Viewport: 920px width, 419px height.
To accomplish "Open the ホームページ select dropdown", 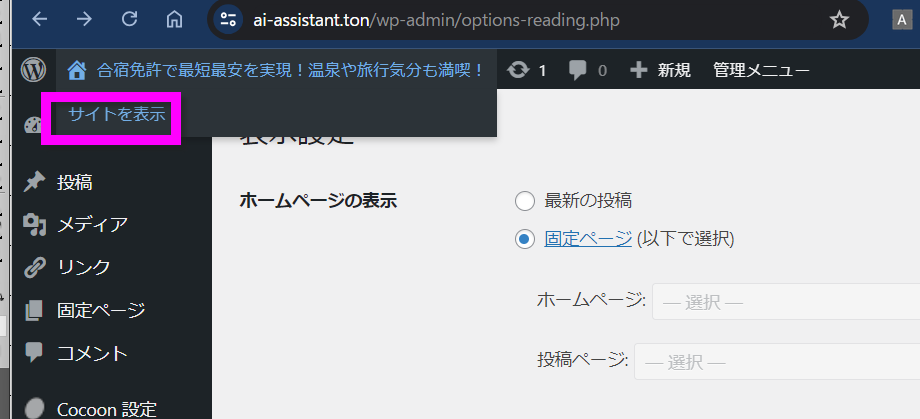I will (785, 301).
